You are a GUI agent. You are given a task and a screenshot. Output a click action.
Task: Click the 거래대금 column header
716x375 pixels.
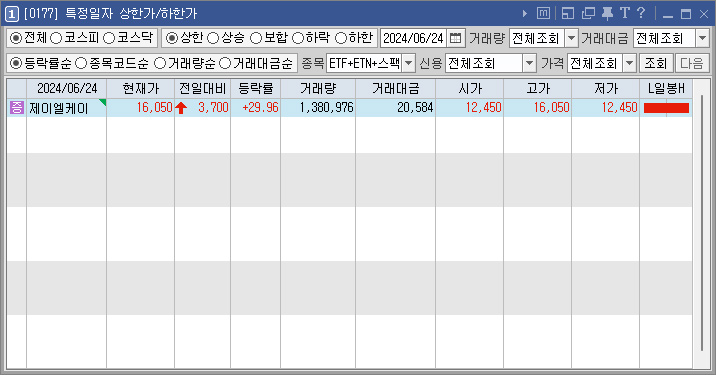[x=395, y=89]
